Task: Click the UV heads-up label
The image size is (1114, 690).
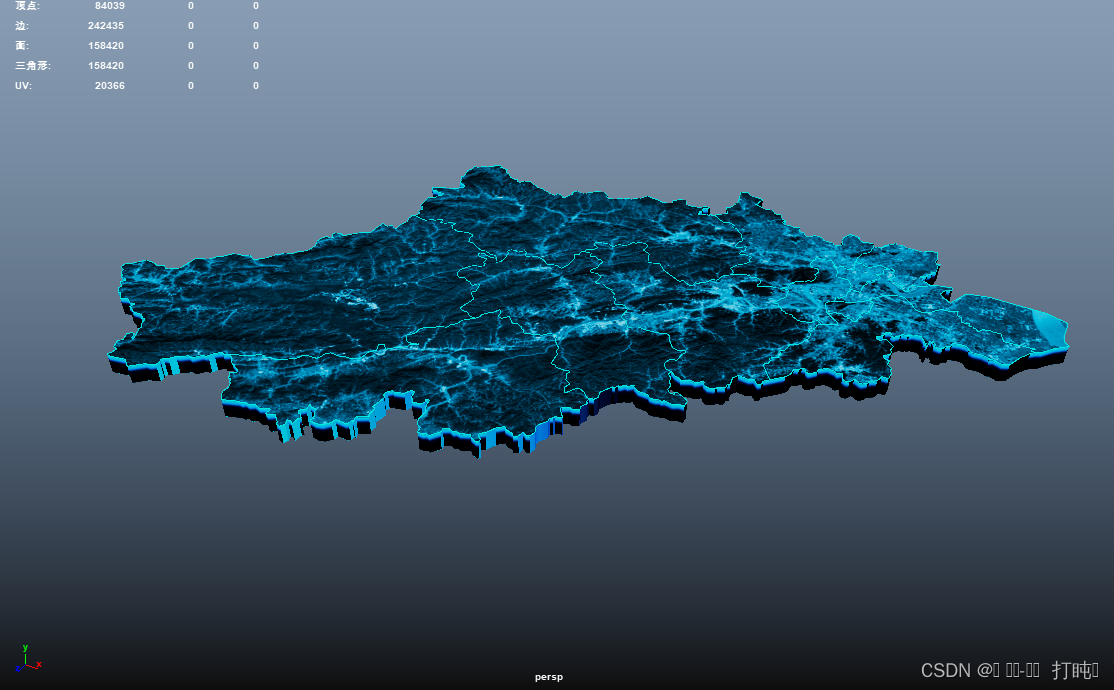Action: coord(23,85)
